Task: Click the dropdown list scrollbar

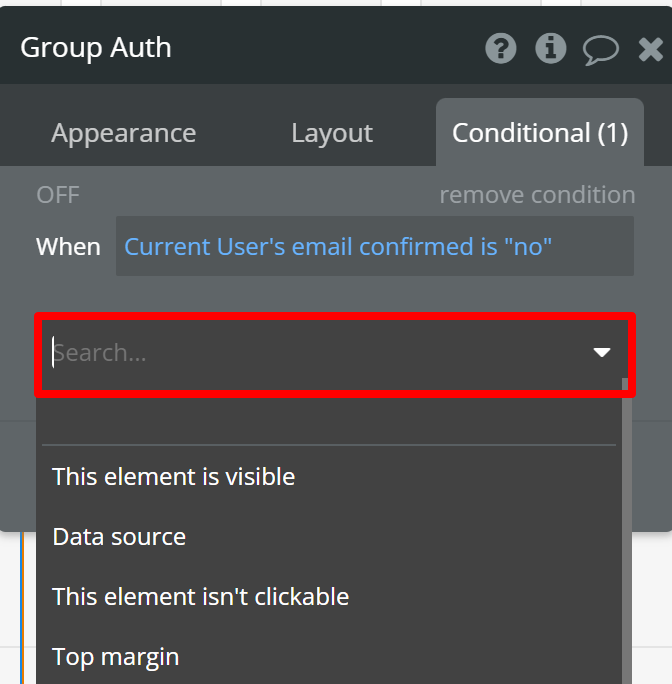Action: (626, 531)
